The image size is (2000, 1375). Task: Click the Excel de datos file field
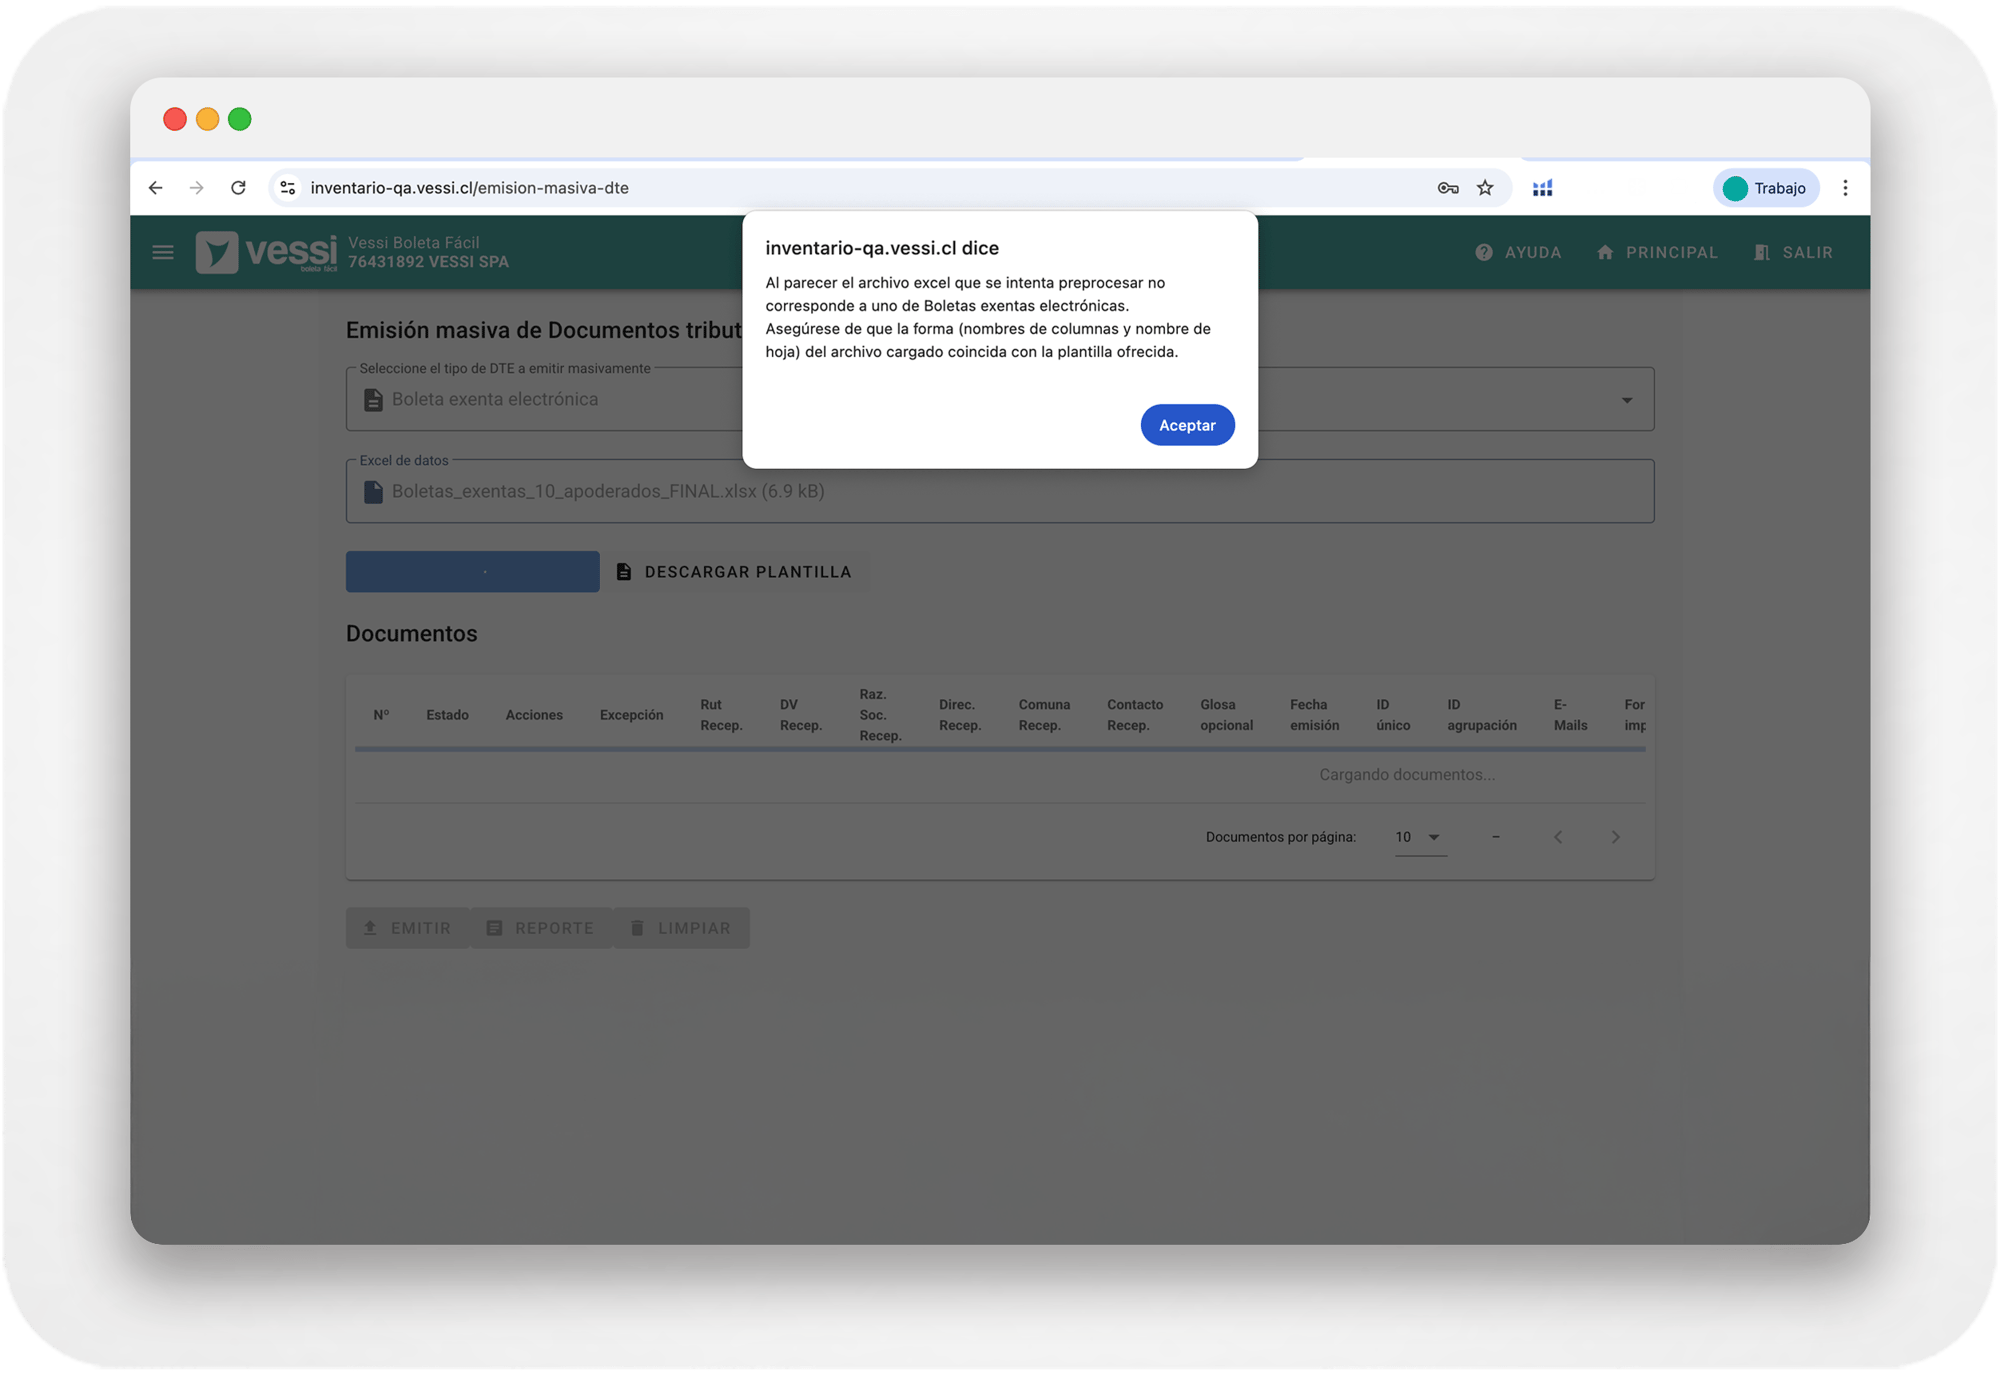[1000, 491]
